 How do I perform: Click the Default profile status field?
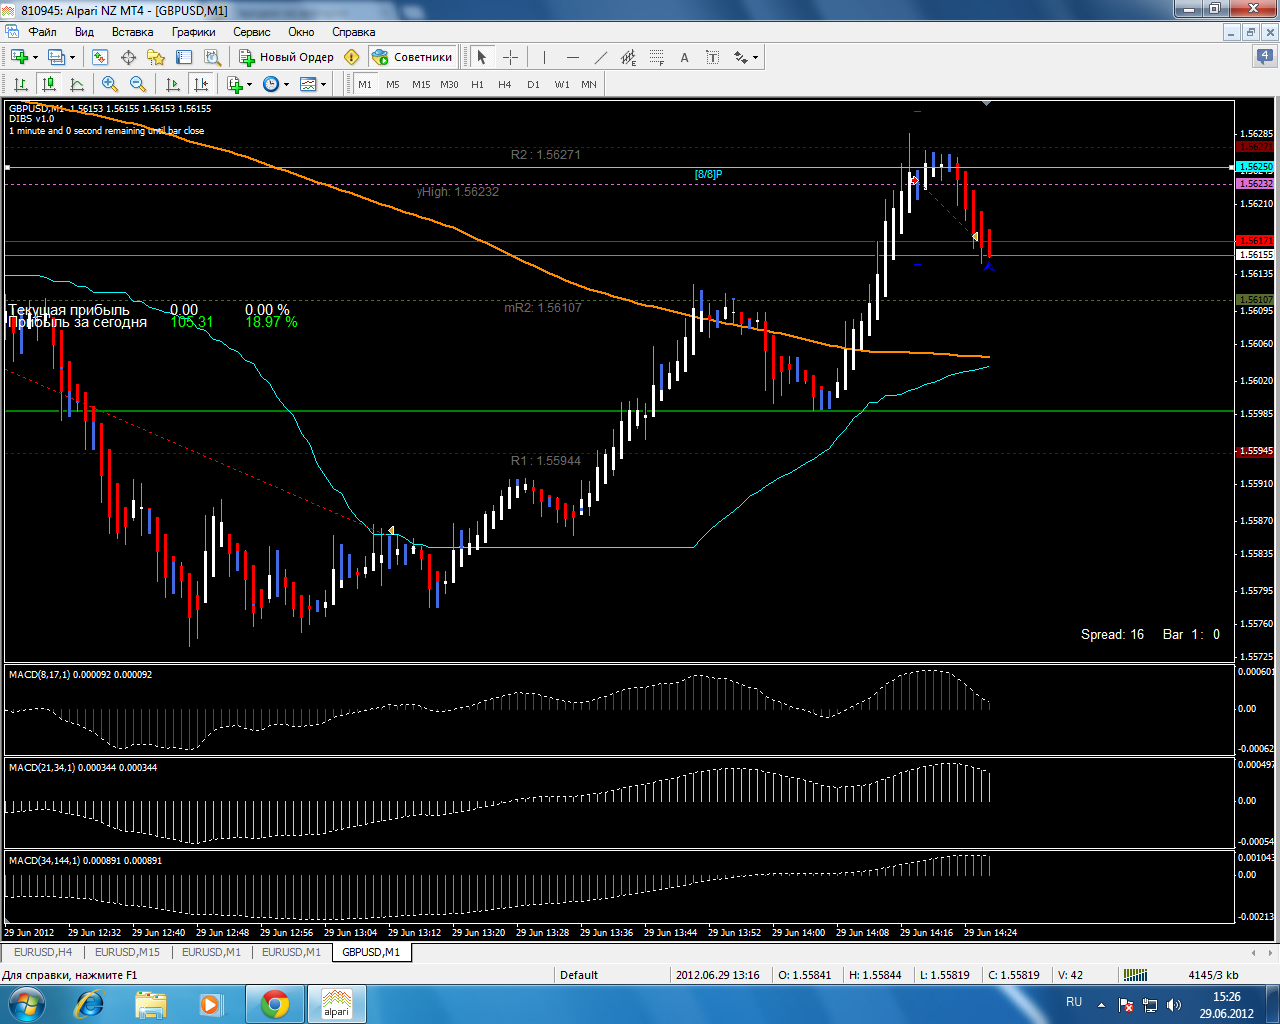pos(611,975)
